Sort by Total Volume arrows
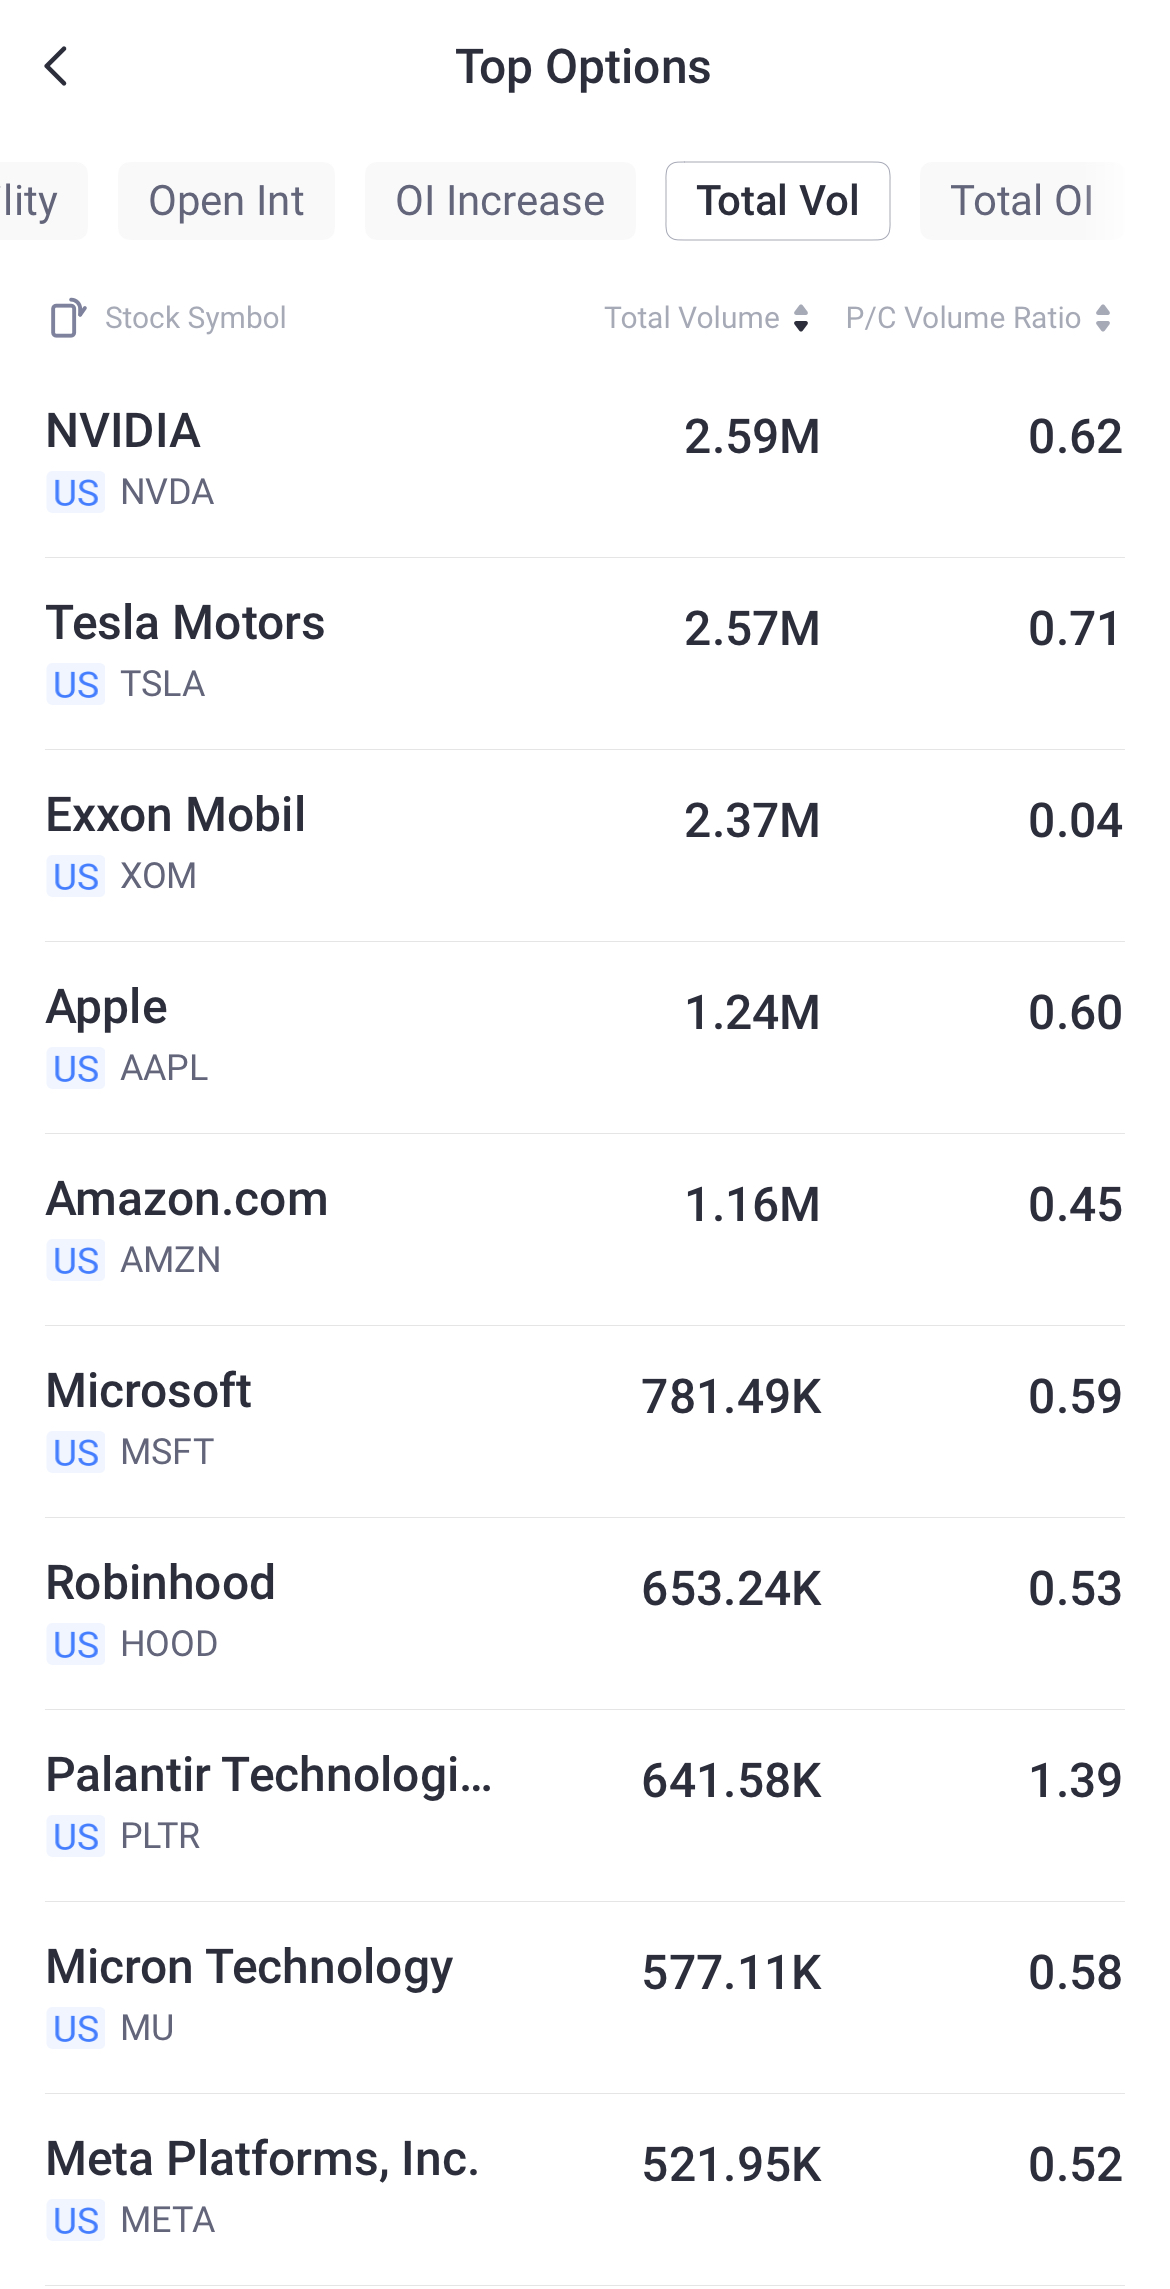 [800, 318]
